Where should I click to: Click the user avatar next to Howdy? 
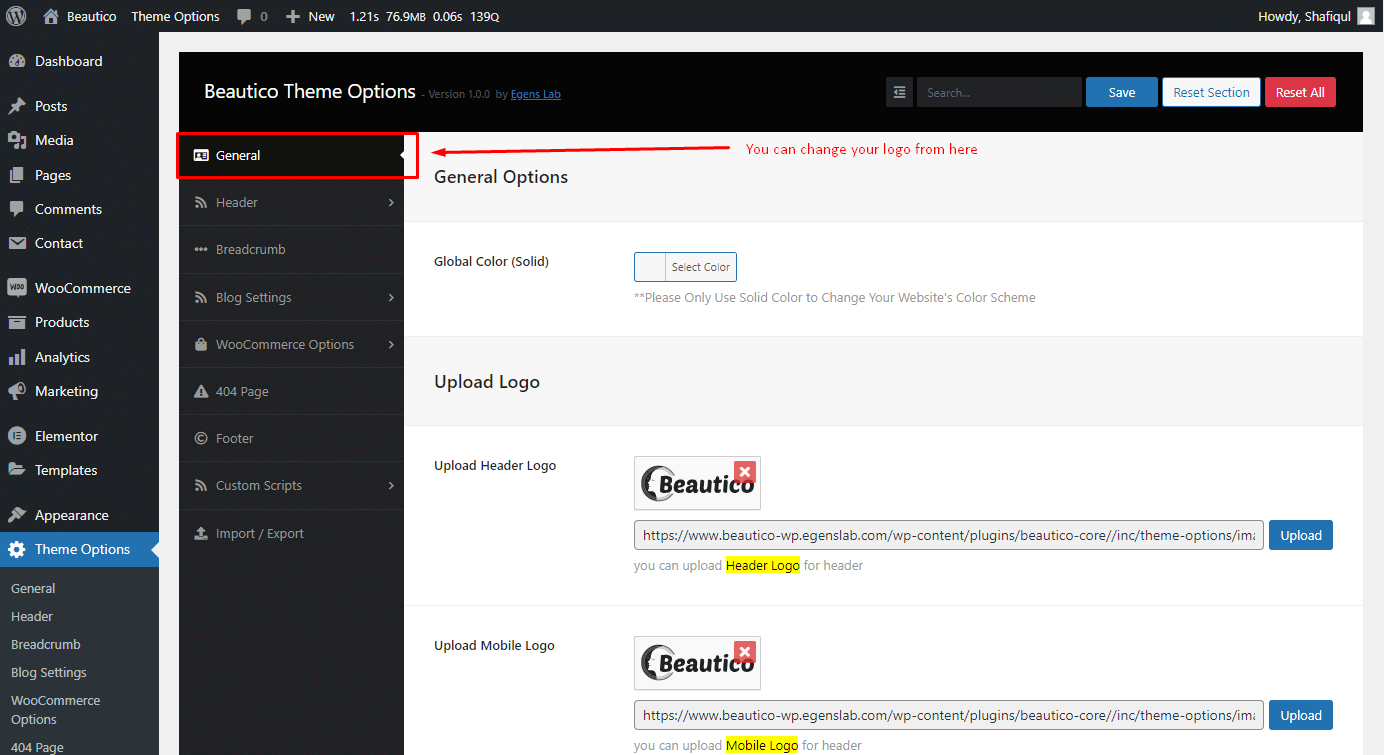coord(1366,16)
